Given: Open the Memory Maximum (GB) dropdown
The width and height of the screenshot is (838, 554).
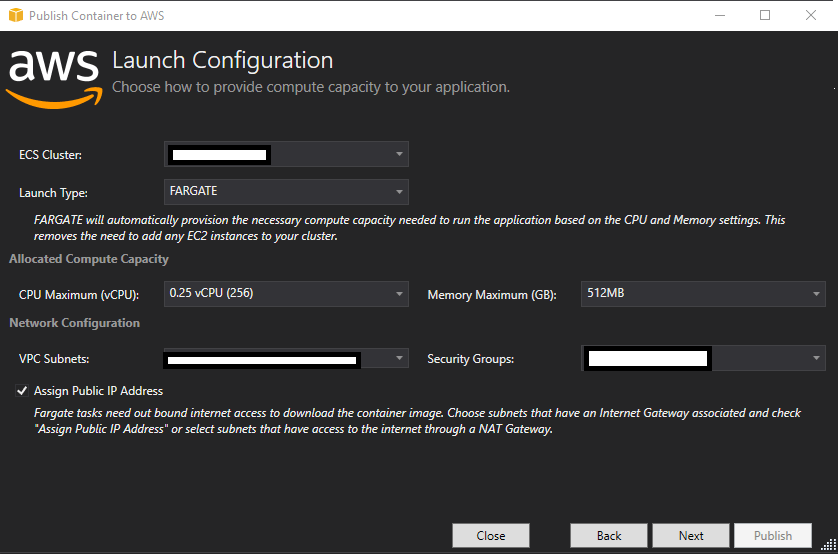Looking at the screenshot, I should (x=703, y=294).
